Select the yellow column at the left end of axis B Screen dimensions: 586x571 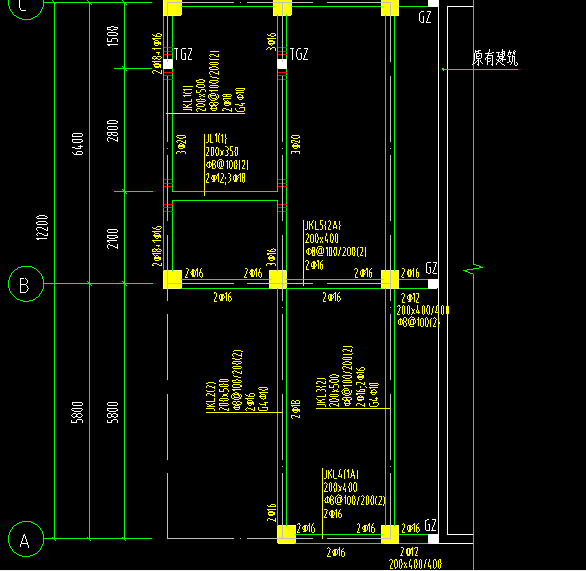[x=173, y=280]
